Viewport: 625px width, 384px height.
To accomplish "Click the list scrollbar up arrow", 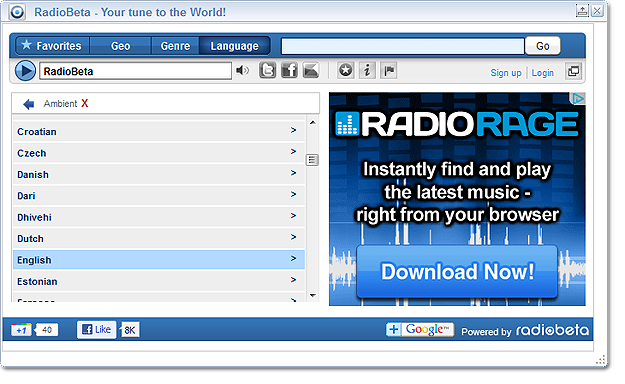I will point(312,123).
